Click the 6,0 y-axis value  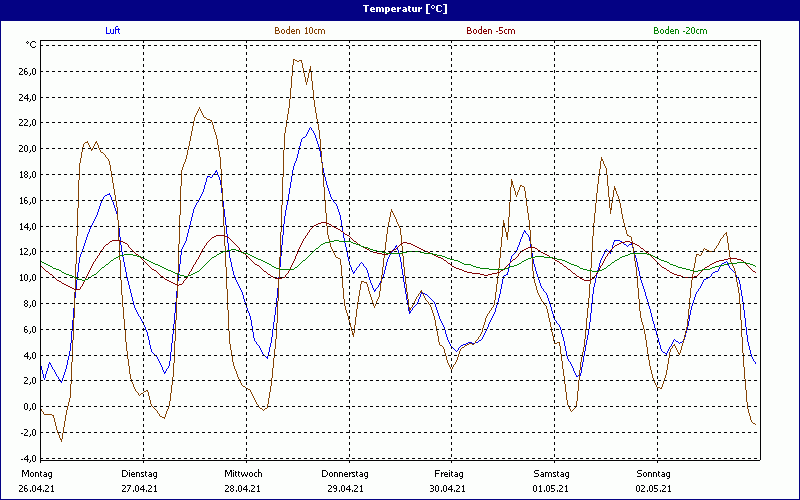29,330
